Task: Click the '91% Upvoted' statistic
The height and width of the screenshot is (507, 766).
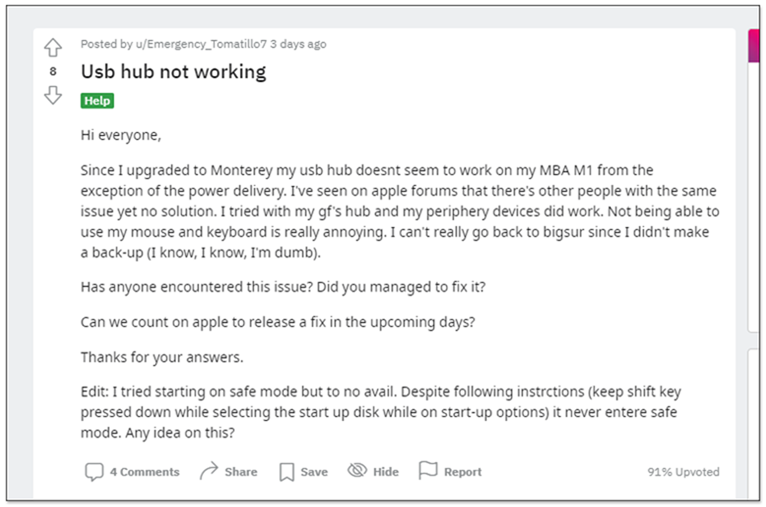Action: pyautogui.click(x=683, y=472)
